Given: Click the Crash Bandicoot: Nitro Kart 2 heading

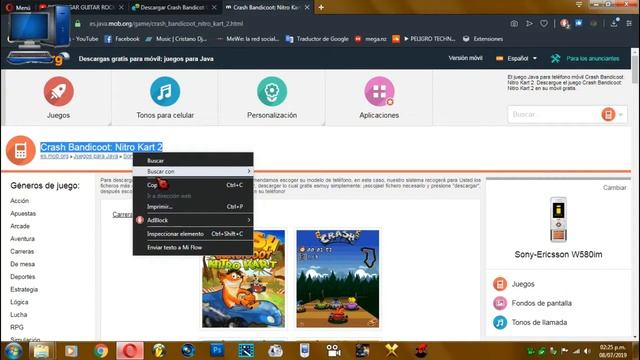Looking at the screenshot, I should pyautogui.click(x=101, y=147).
